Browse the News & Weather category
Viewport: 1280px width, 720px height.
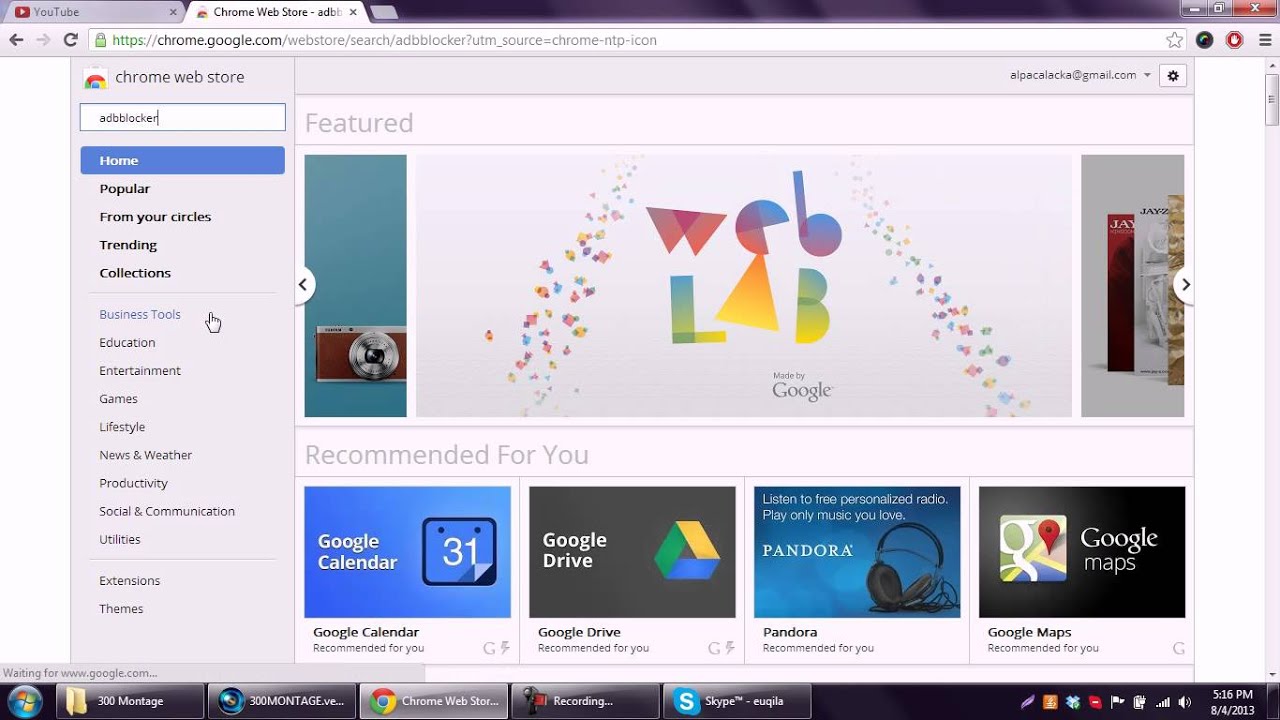tap(145, 454)
